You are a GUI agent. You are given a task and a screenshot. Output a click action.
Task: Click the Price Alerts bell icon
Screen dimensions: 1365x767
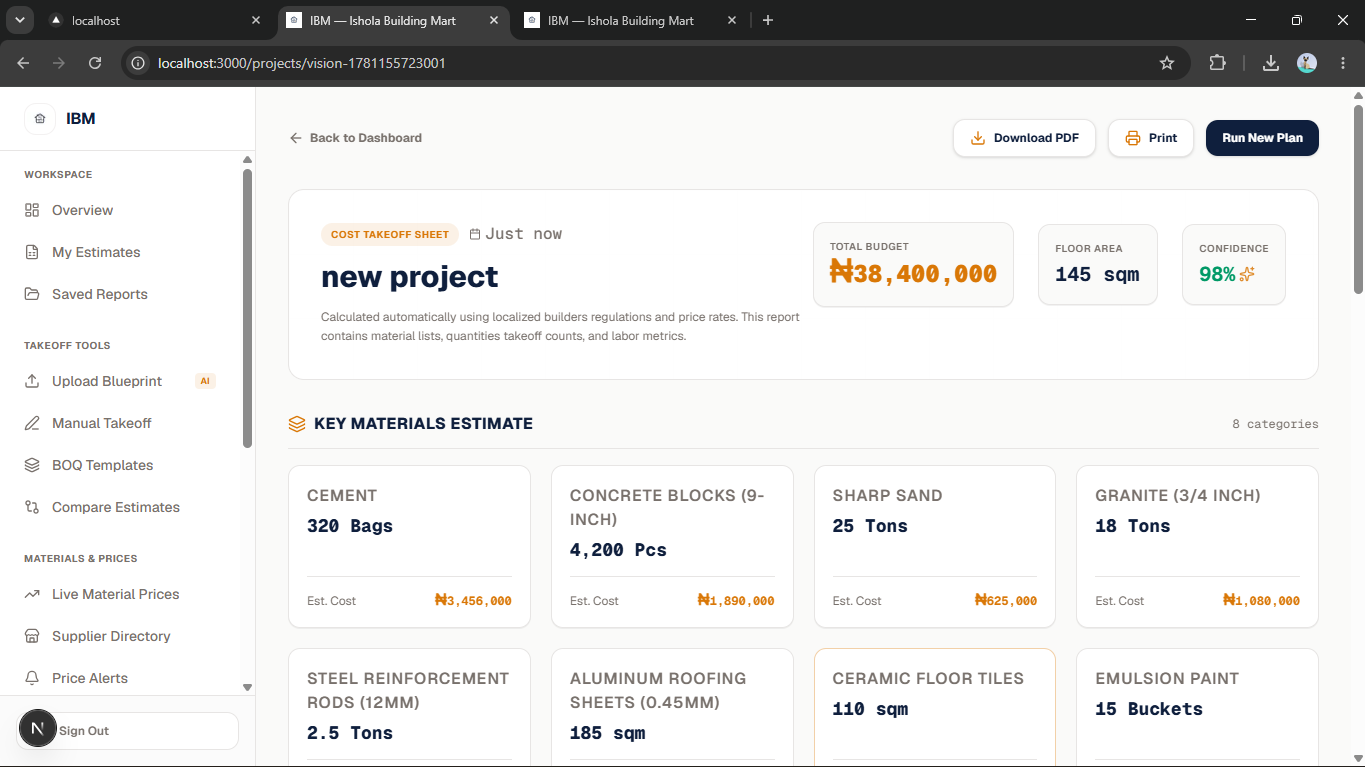(32, 678)
